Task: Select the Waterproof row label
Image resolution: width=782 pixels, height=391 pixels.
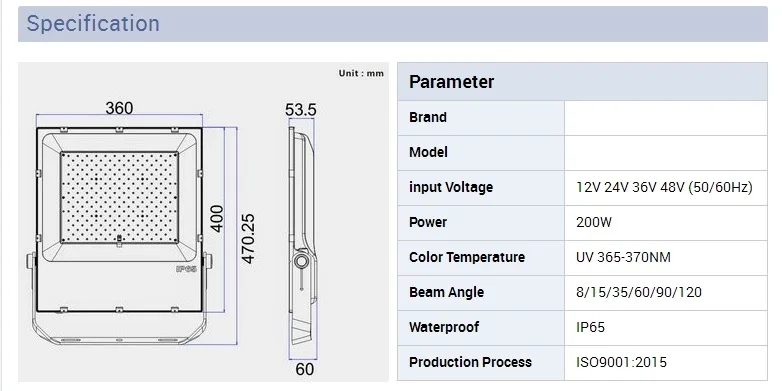Action: pos(444,327)
